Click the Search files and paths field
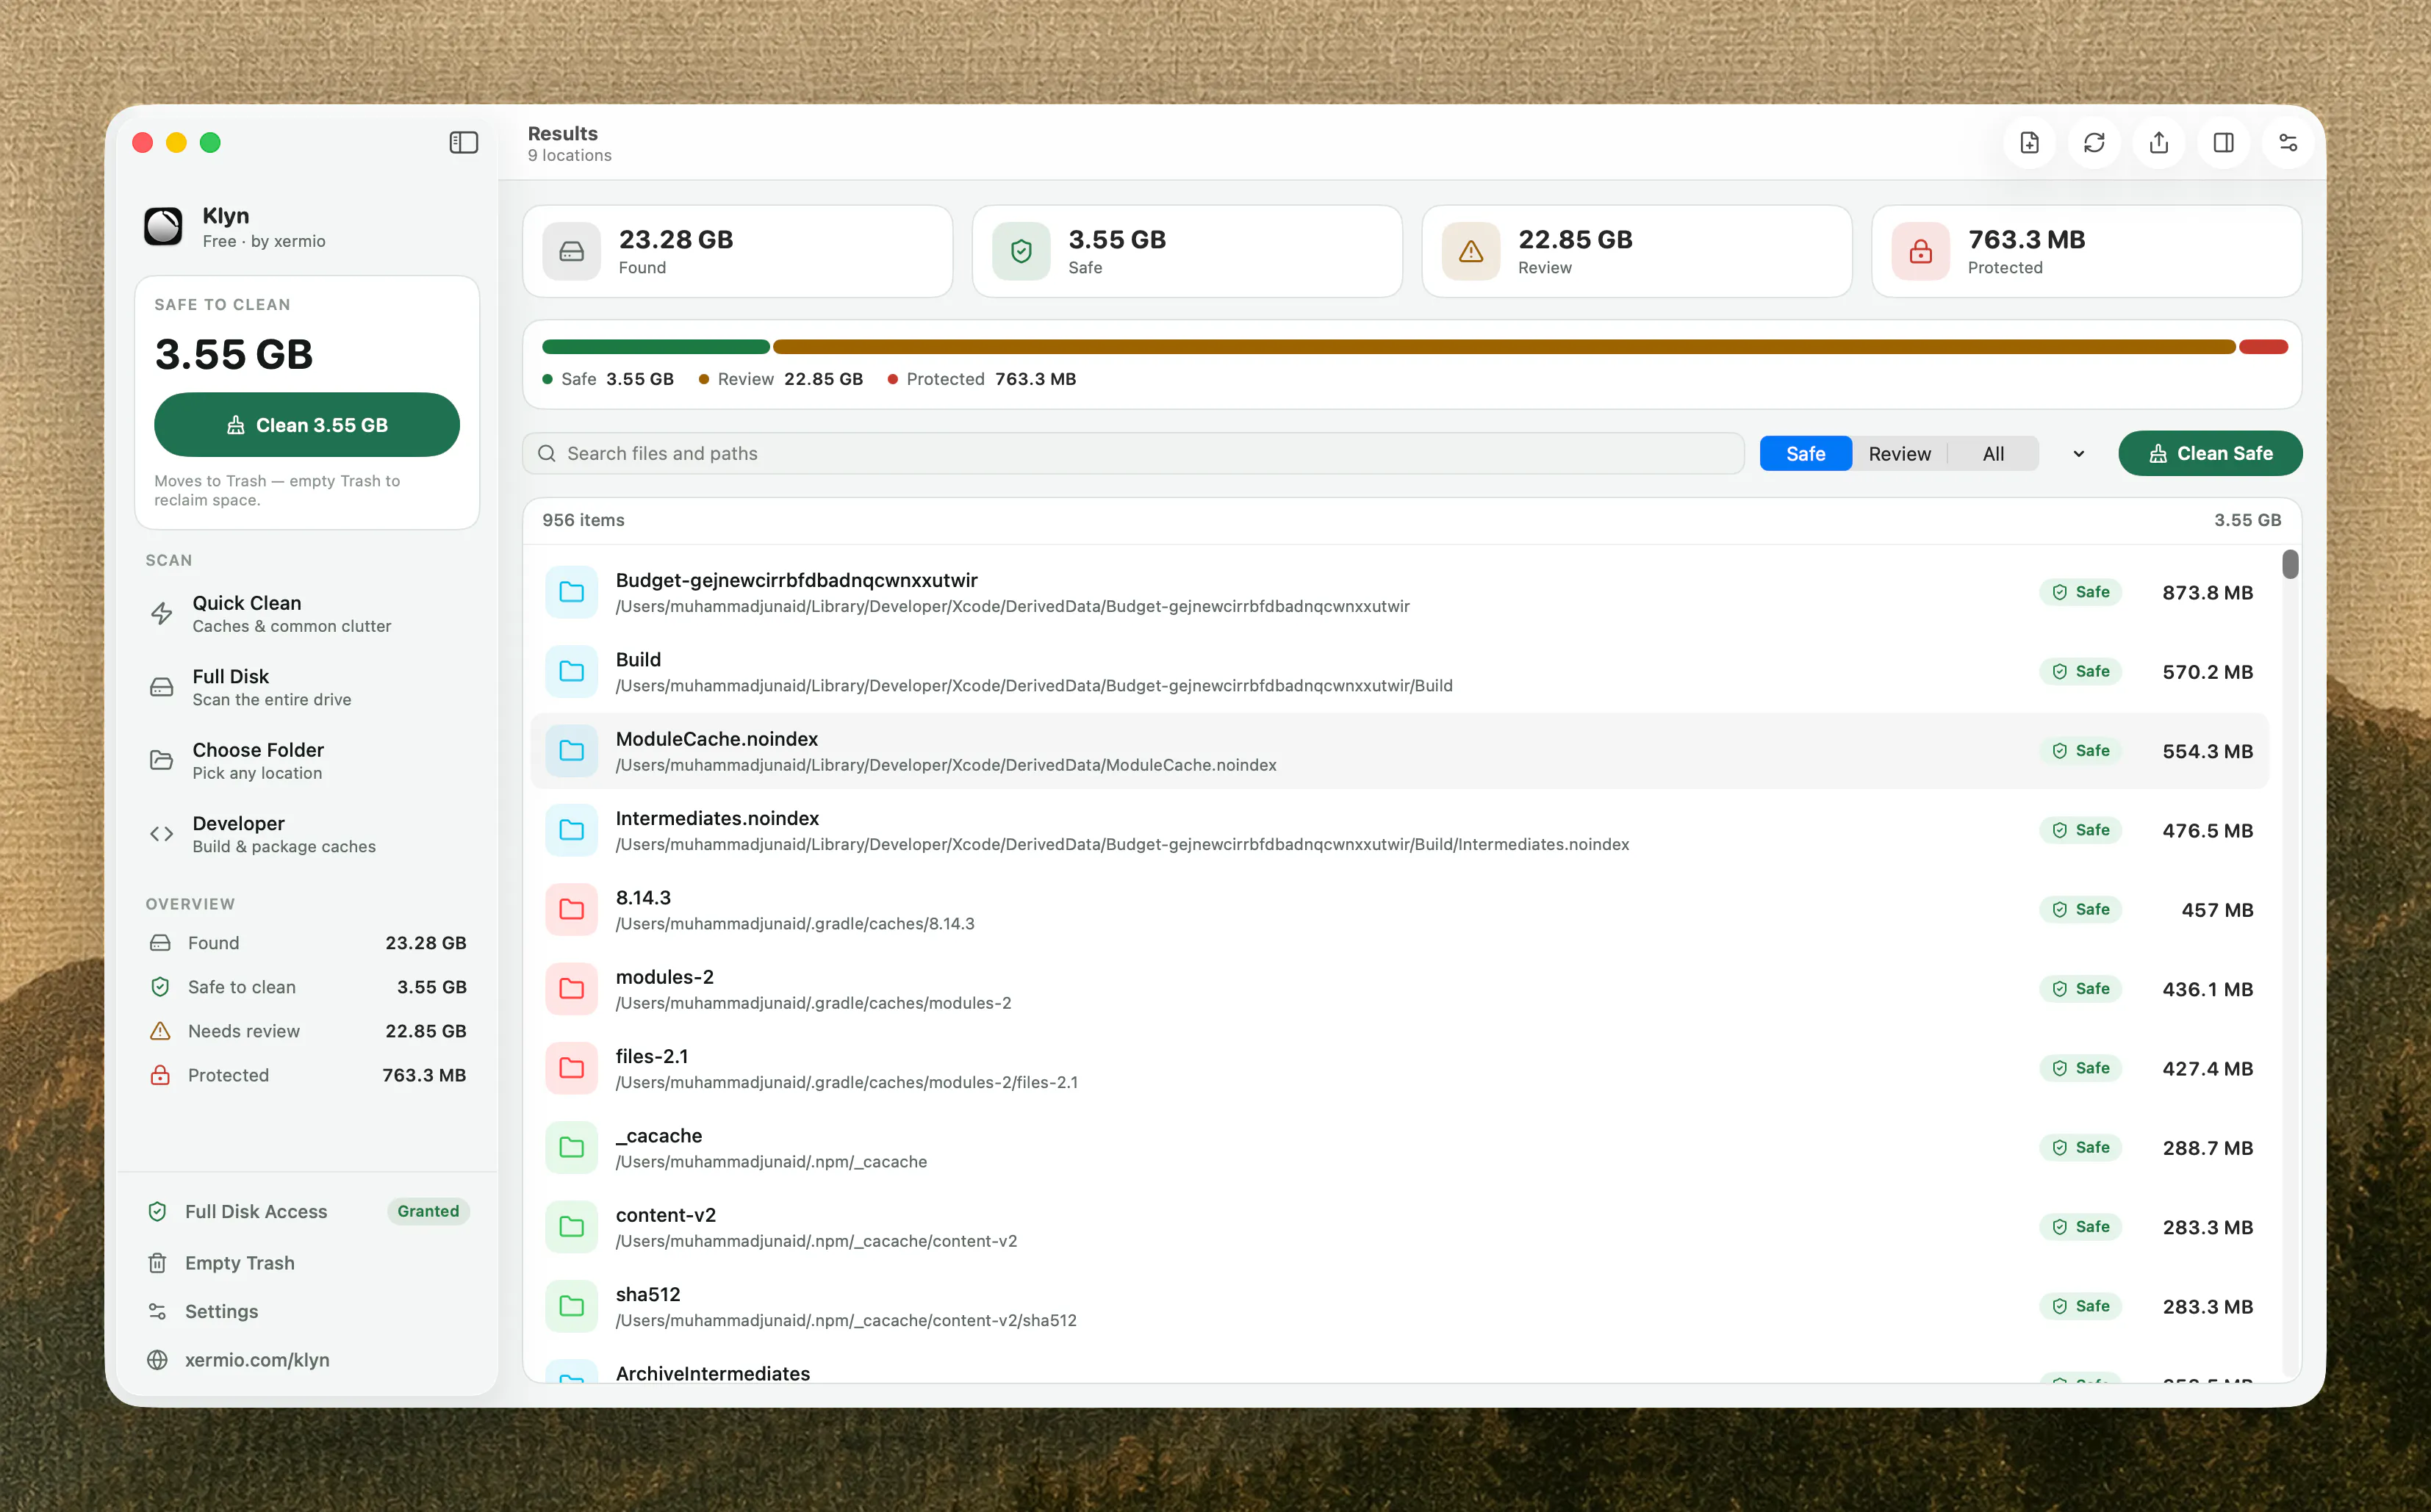 1133,454
